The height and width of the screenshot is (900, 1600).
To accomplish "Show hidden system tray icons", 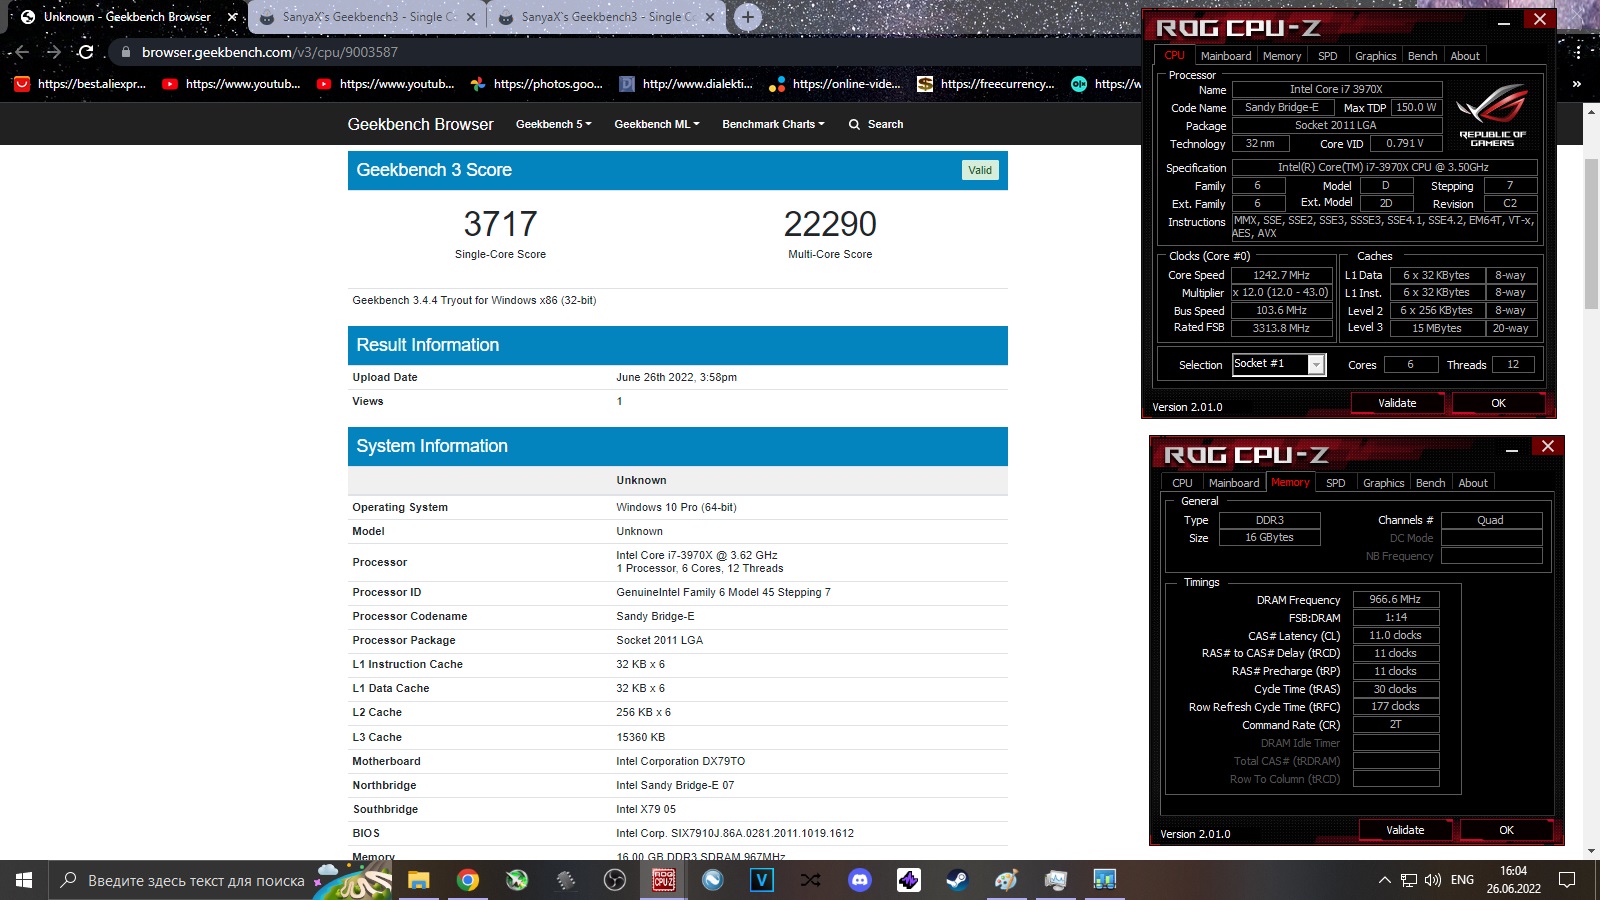I will pyautogui.click(x=1384, y=880).
